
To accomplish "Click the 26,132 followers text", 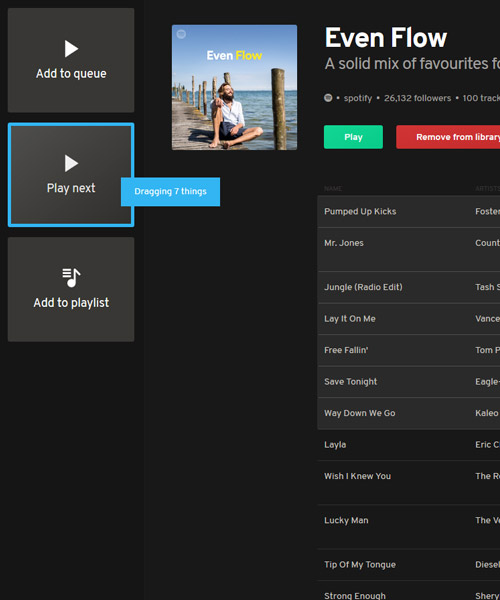I will 417,98.
